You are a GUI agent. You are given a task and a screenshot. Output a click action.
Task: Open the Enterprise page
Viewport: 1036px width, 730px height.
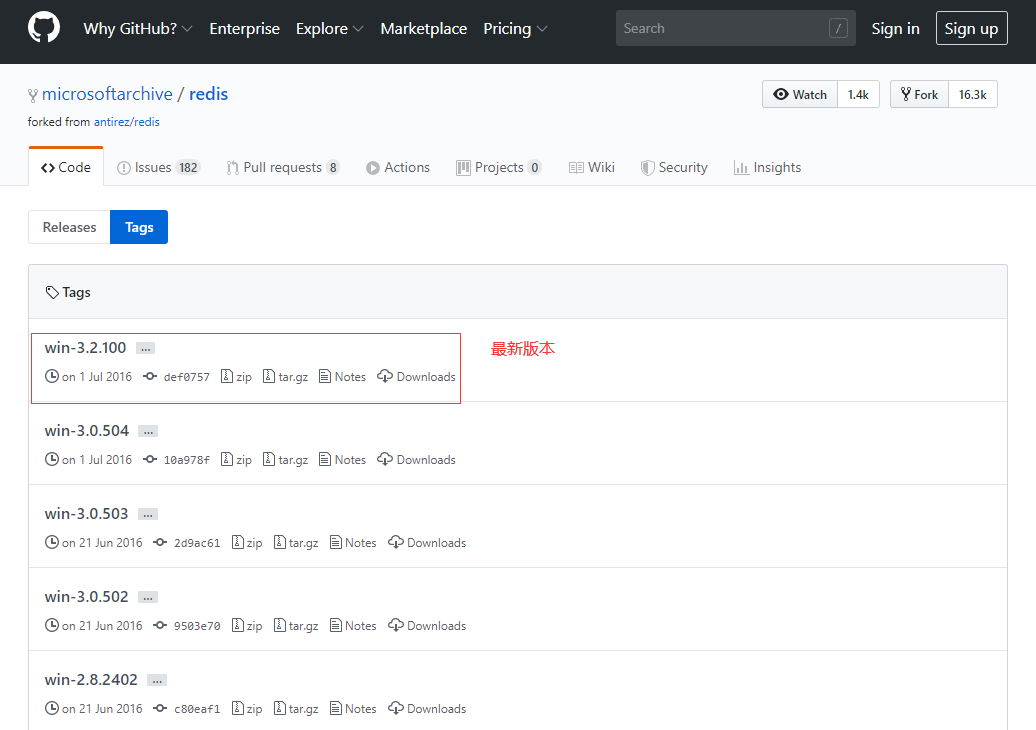(244, 28)
